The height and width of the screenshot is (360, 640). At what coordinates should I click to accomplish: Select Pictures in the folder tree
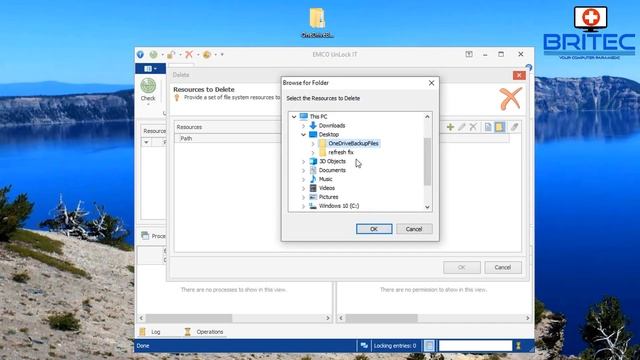328,197
